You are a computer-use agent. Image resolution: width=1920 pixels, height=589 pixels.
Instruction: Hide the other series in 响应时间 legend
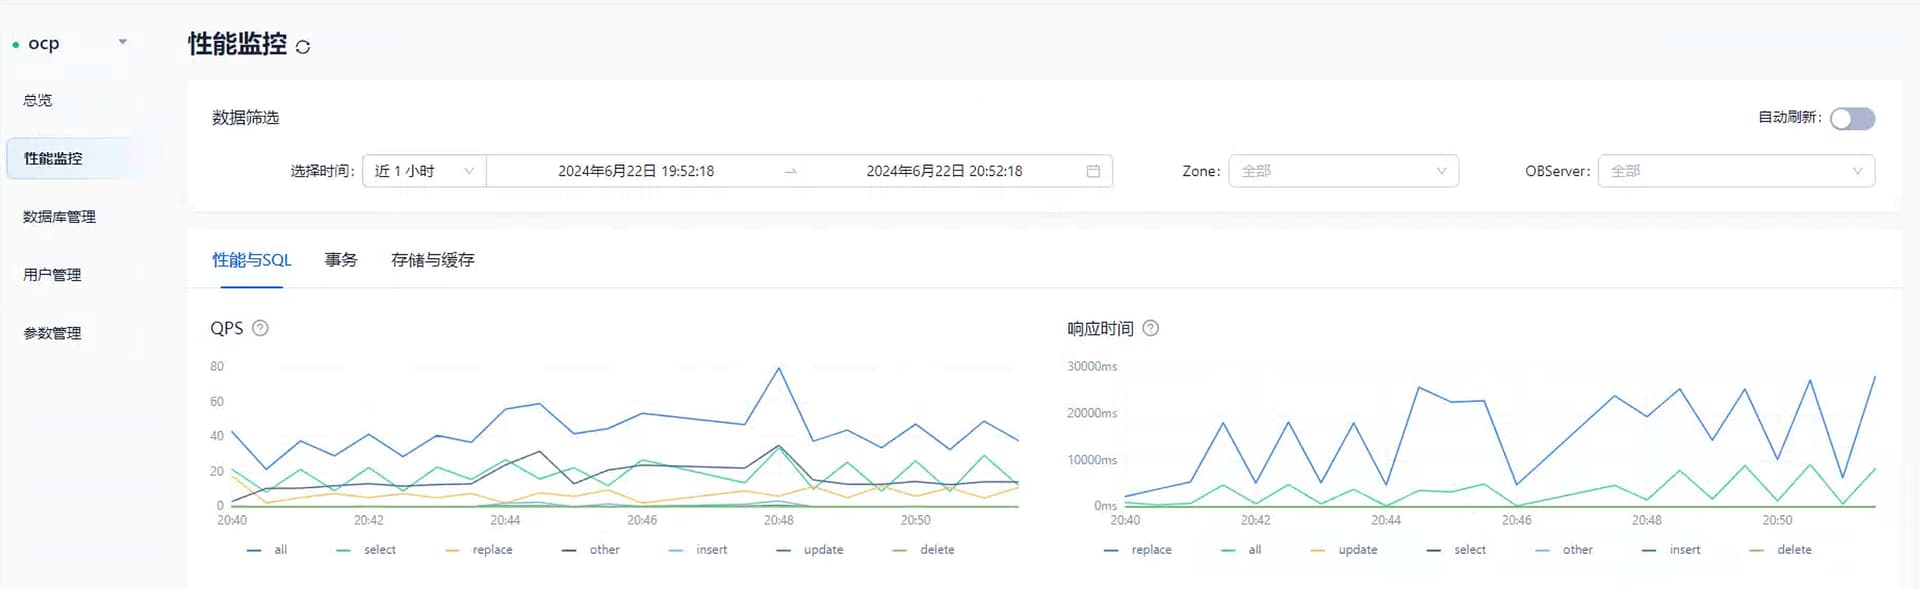pyautogui.click(x=1565, y=550)
